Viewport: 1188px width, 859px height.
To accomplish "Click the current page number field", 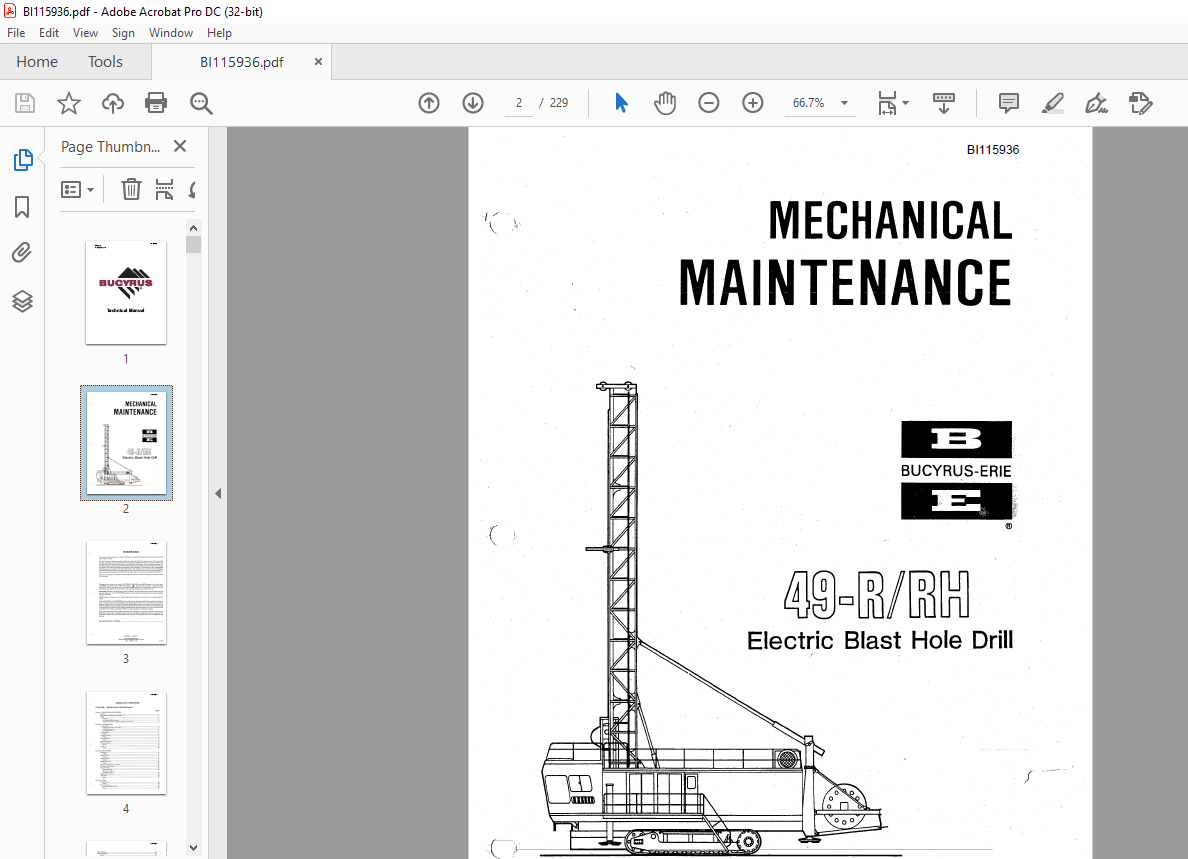I will (x=519, y=103).
